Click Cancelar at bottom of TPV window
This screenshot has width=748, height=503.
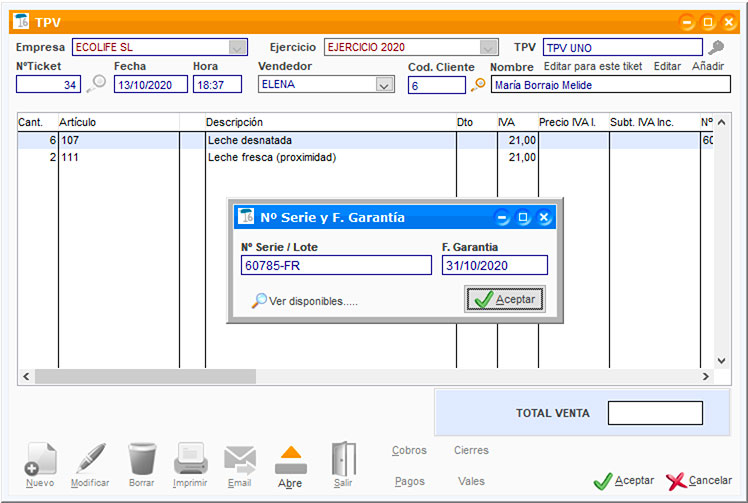699,481
